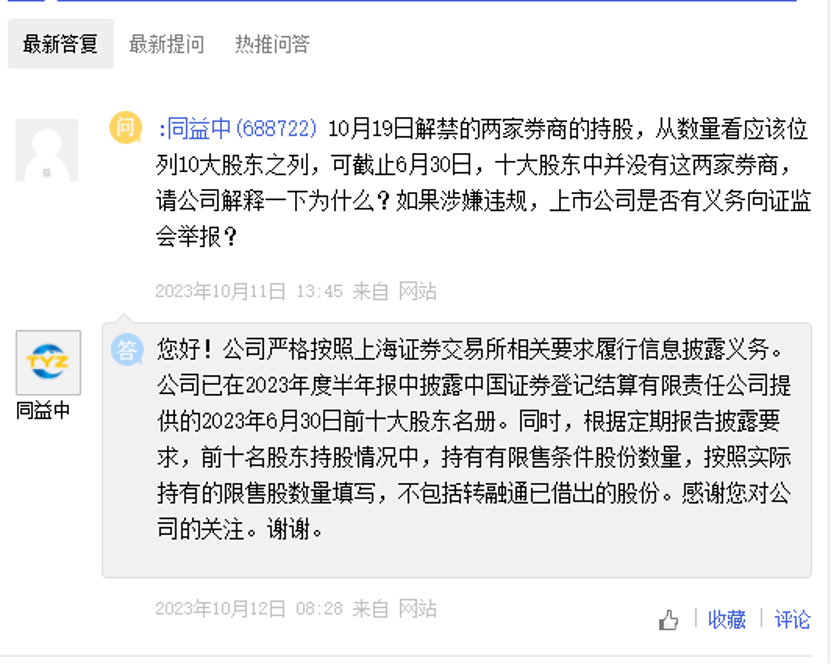This screenshot has width=831, height=664.
Task: Click the TYZ company logo avatar
Action: click(x=48, y=362)
